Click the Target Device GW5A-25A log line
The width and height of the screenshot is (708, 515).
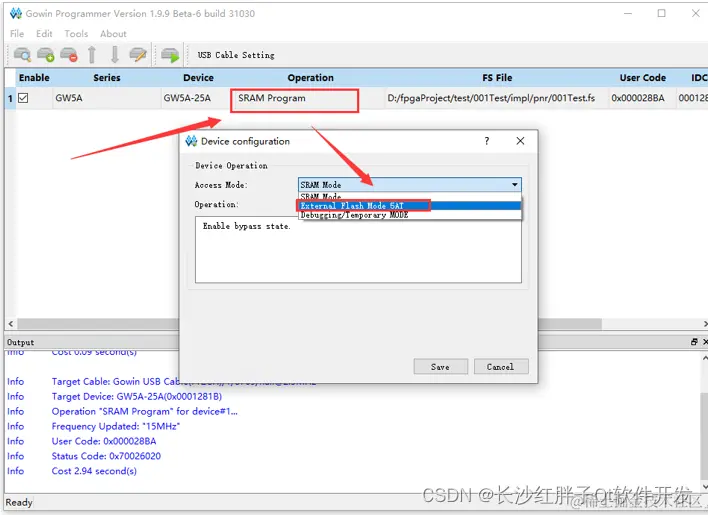[137, 396]
